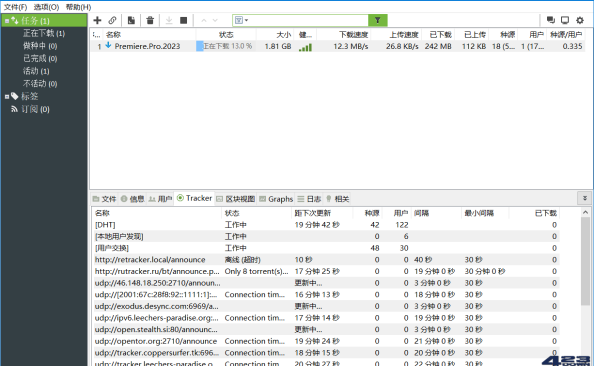The height and width of the screenshot is (366, 594).
Task: Switch to the 日志 tab
Action: click(309, 199)
